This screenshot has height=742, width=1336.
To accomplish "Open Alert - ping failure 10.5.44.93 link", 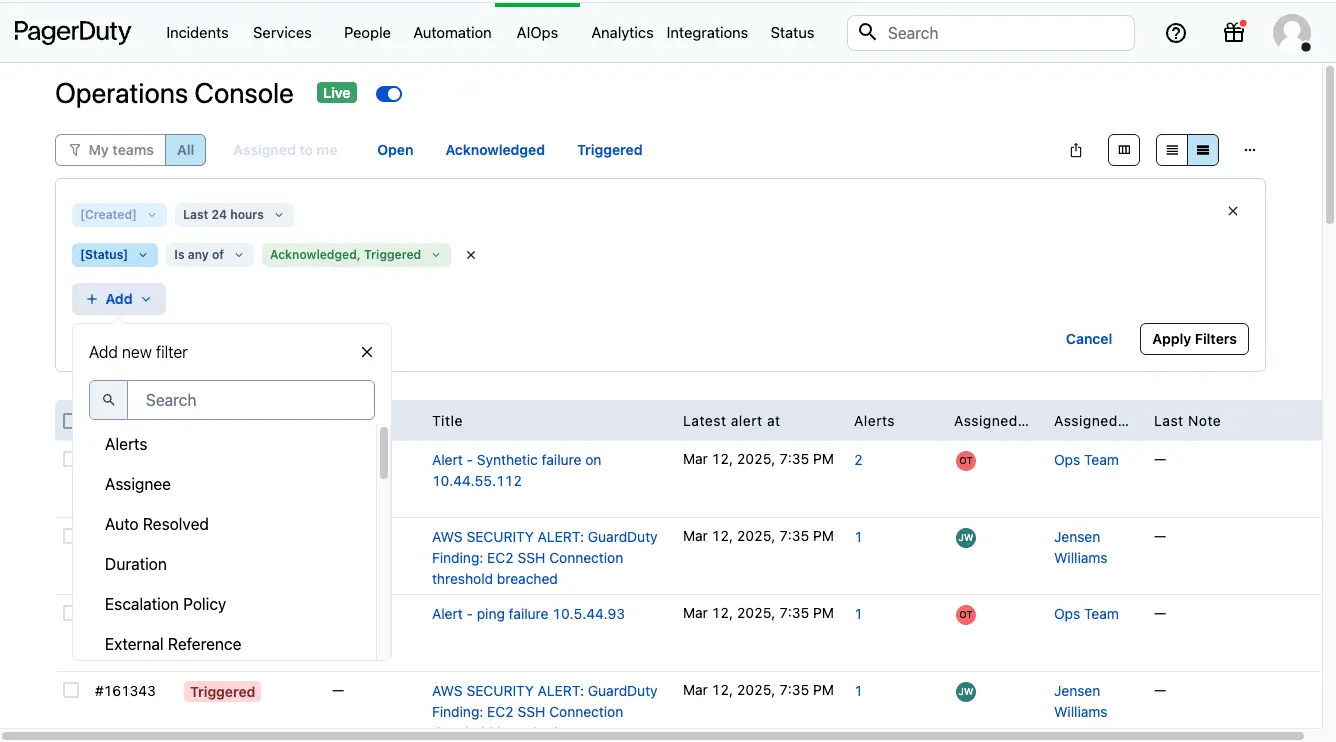I will 528,614.
